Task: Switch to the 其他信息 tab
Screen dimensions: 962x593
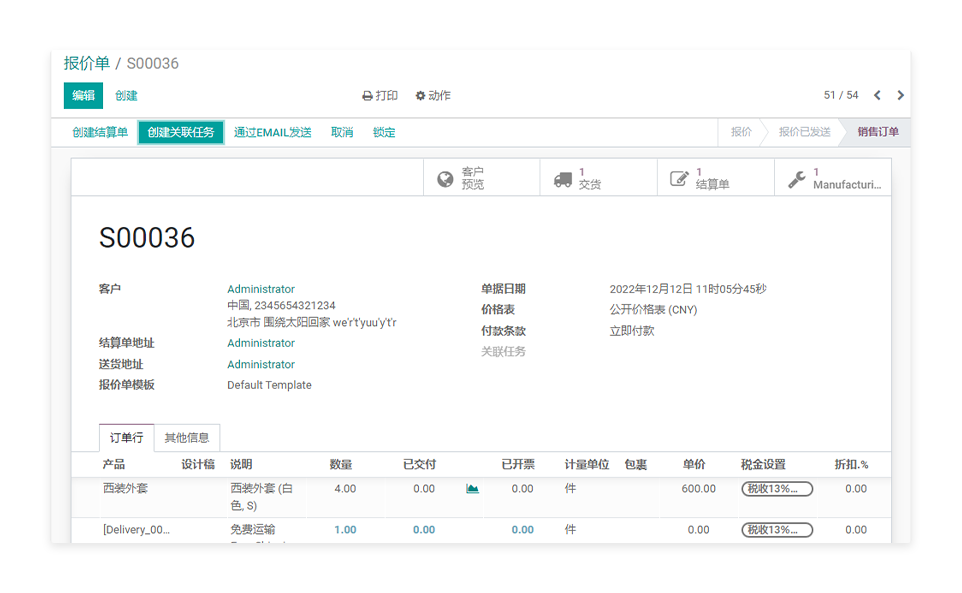Action: pyautogui.click(x=187, y=438)
